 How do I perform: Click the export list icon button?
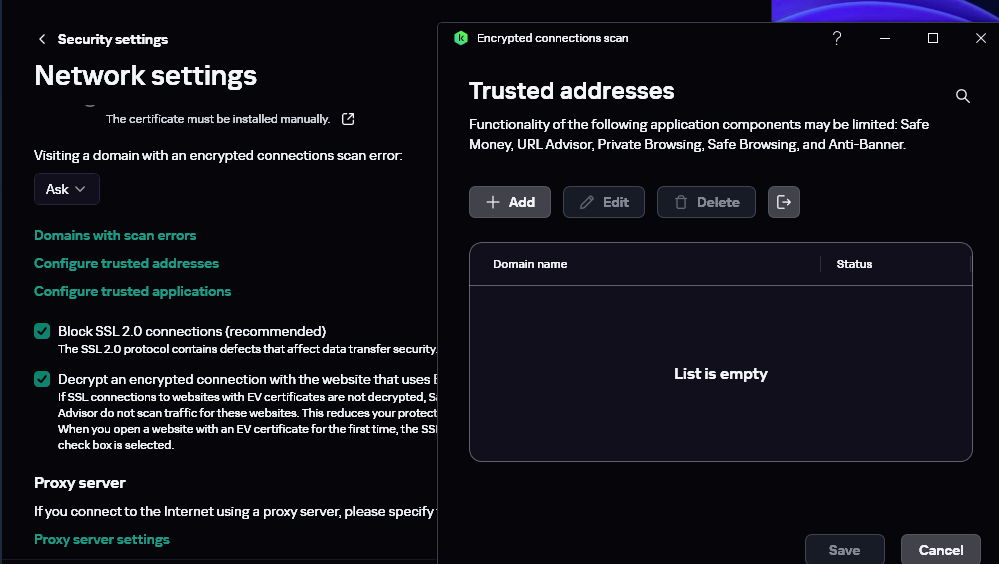pyautogui.click(x=784, y=202)
